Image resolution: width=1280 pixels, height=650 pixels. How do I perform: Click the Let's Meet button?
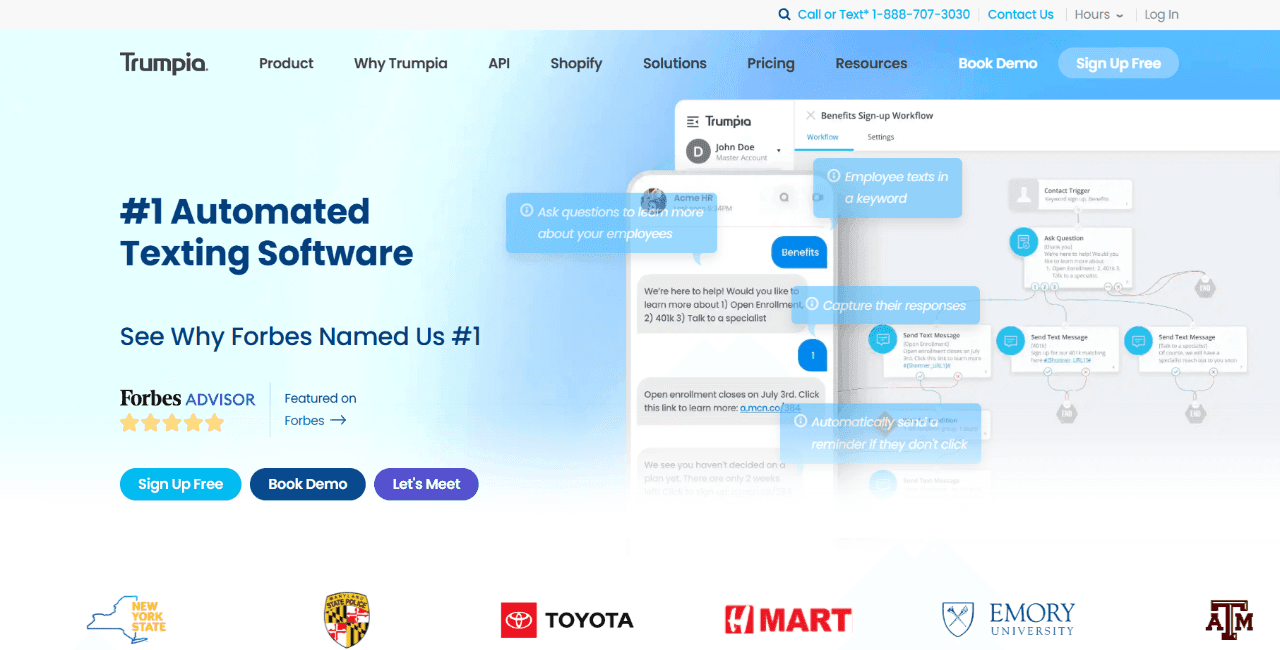[x=427, y=484]
